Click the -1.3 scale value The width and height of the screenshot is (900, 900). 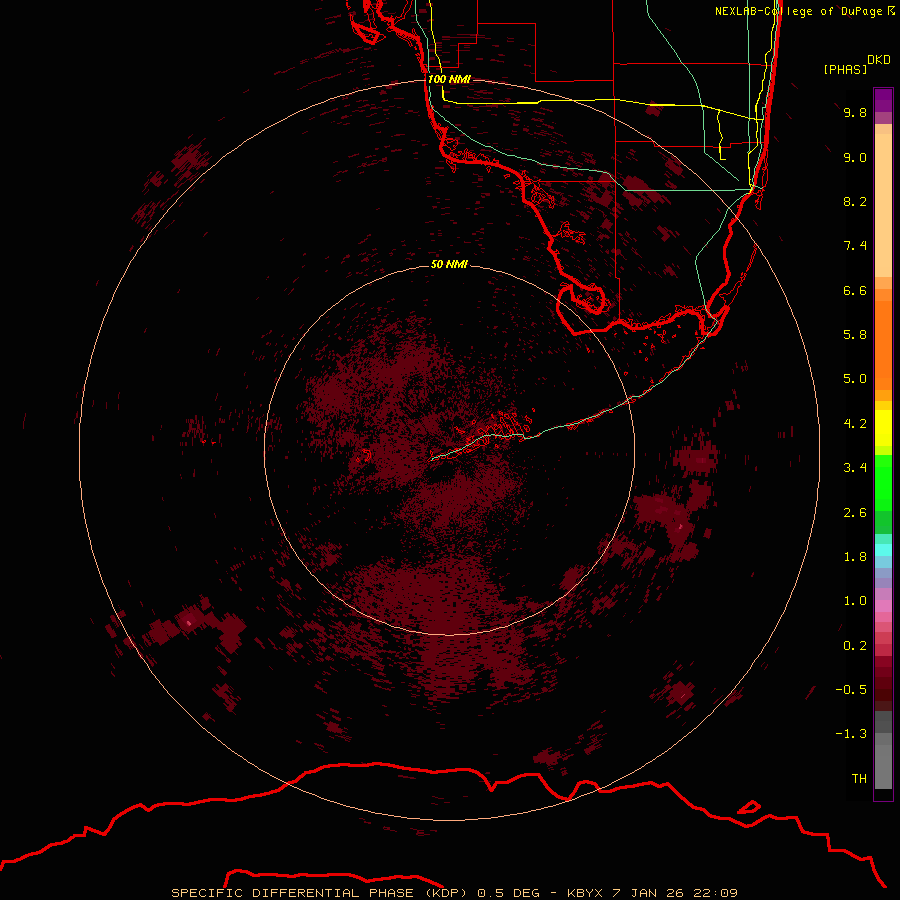[x=851, y=734]
